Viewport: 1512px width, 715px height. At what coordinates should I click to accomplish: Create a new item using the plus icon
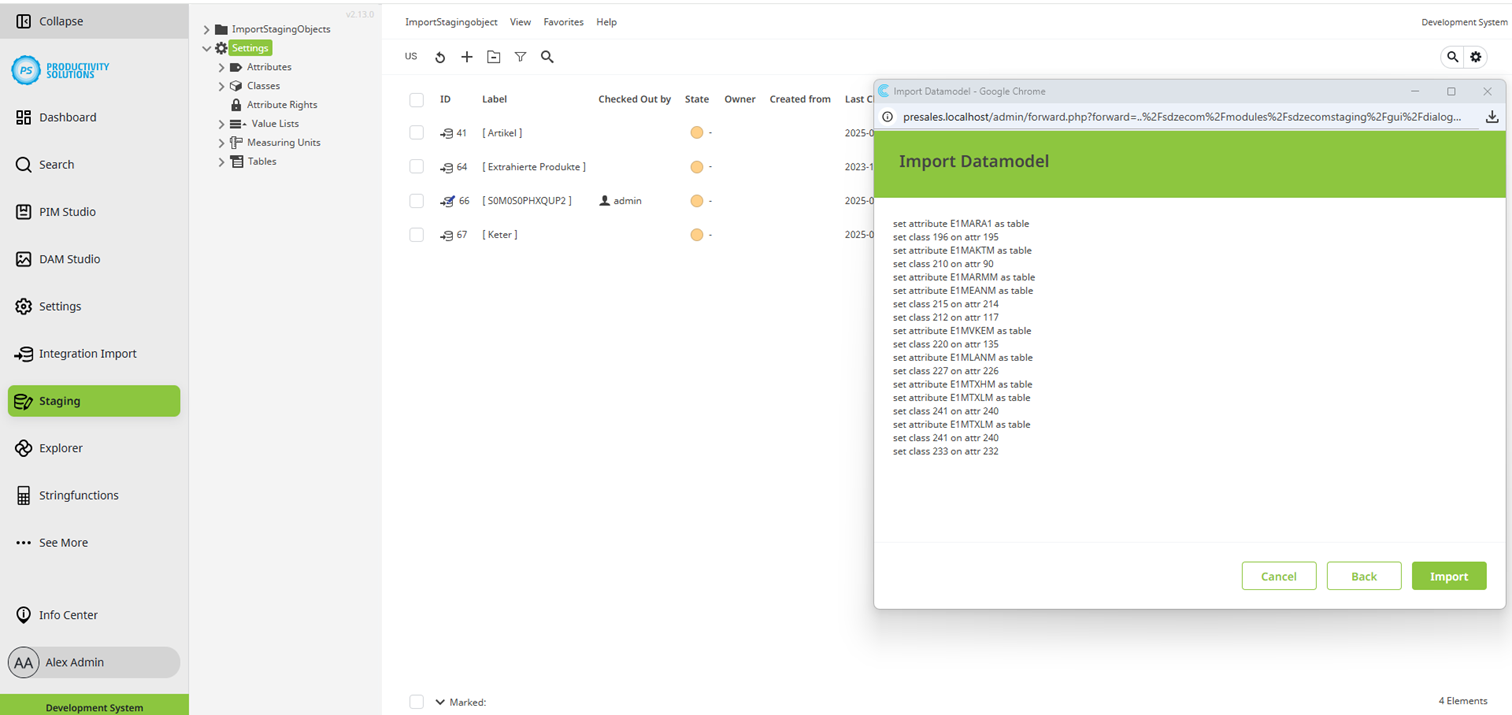467,57
